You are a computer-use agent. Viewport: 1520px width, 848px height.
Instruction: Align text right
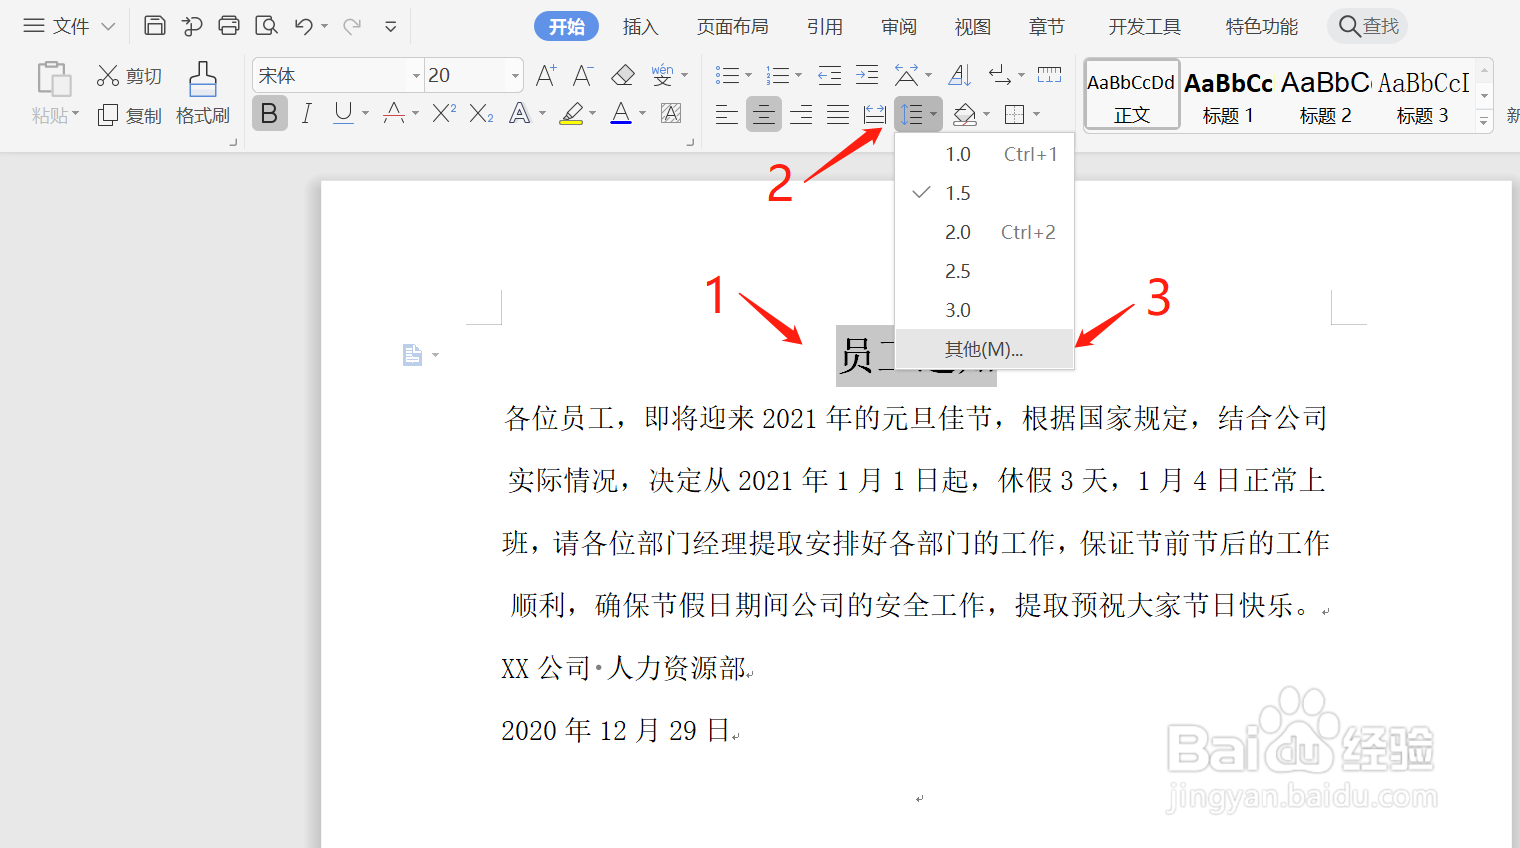pyautogui.click(x=801, y=115)
